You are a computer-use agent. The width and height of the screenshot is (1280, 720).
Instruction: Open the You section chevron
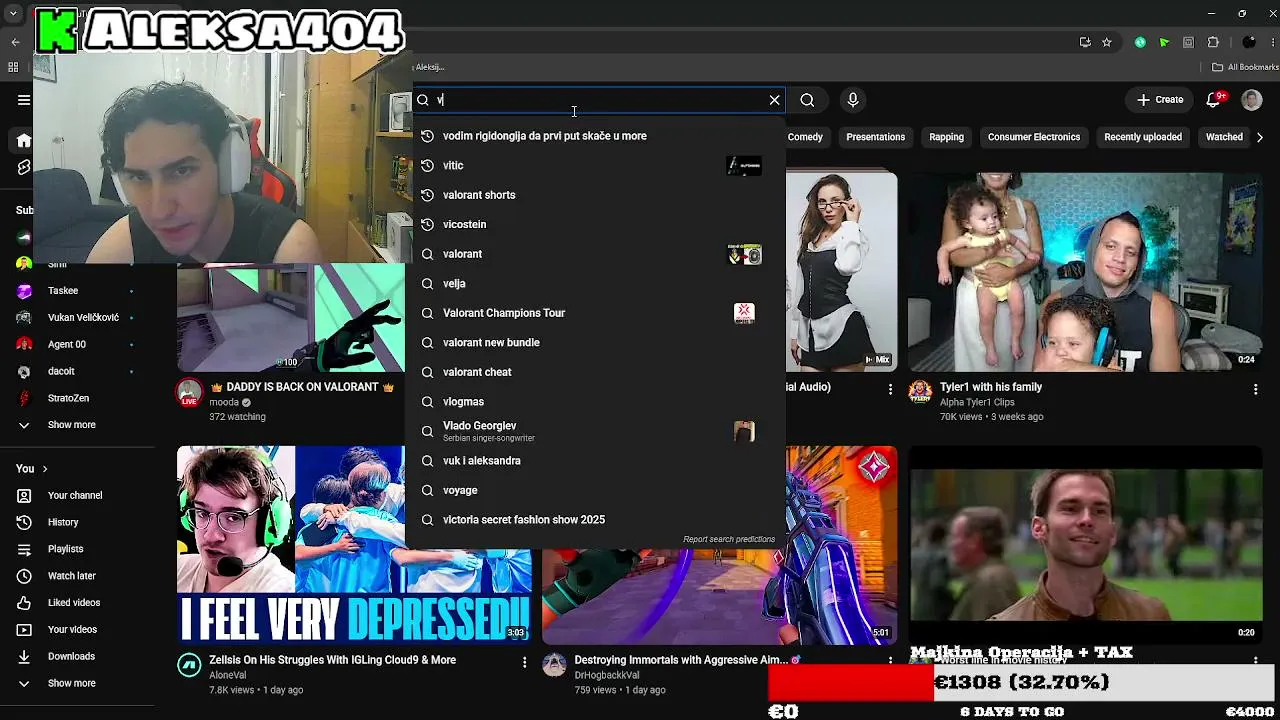[x=45, y=469]
